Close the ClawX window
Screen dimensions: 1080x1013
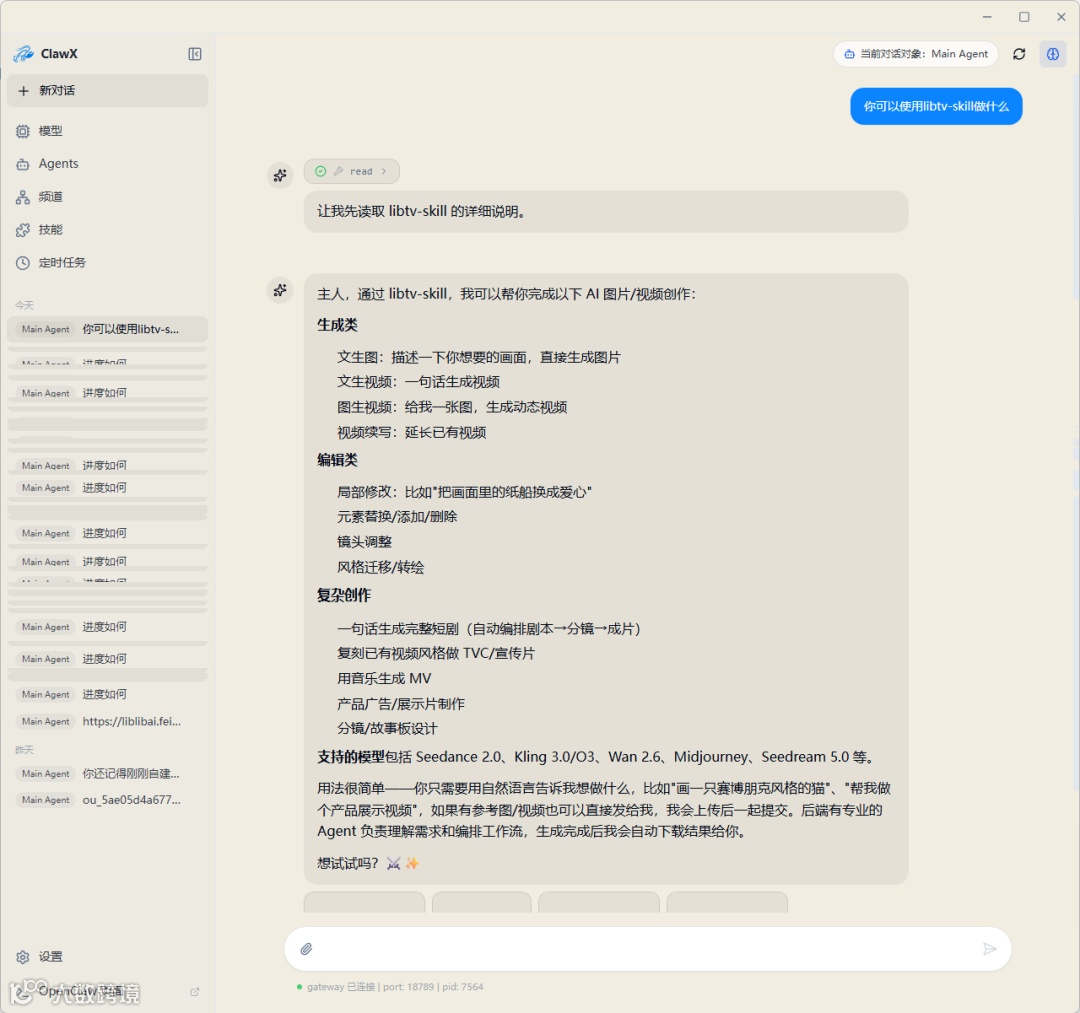click(x=1061, y=17)
